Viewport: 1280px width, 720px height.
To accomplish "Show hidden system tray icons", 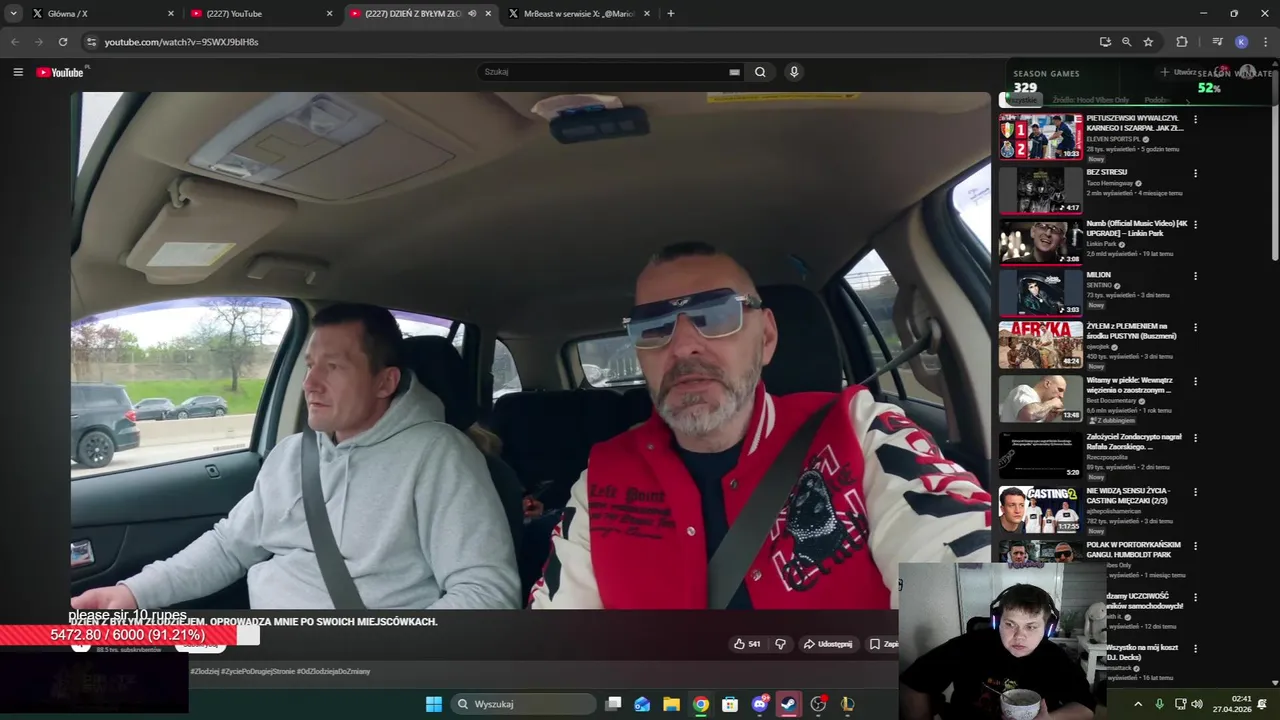I will (x=1138, y=704).
